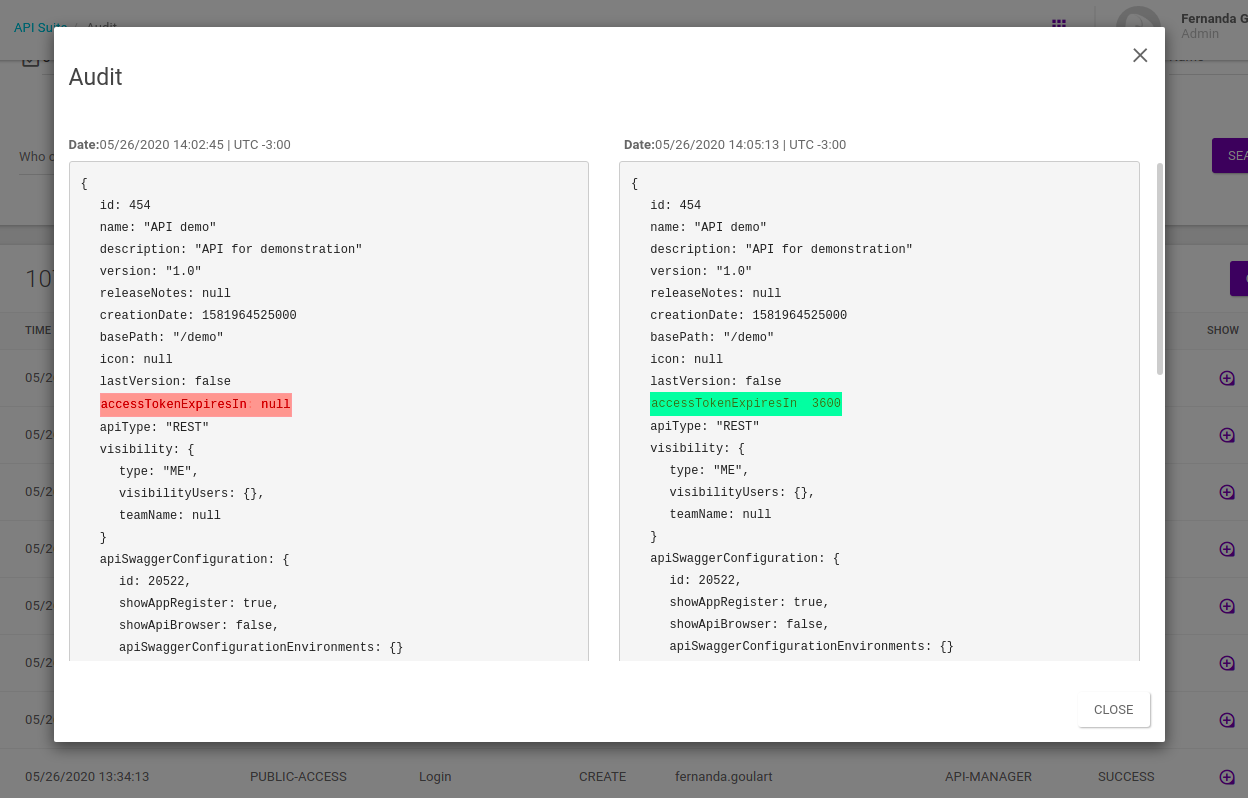Click fernanda.goulart in the bottom table row
The width and height of the screenshot is (1248, 798).
click(724, 777)
